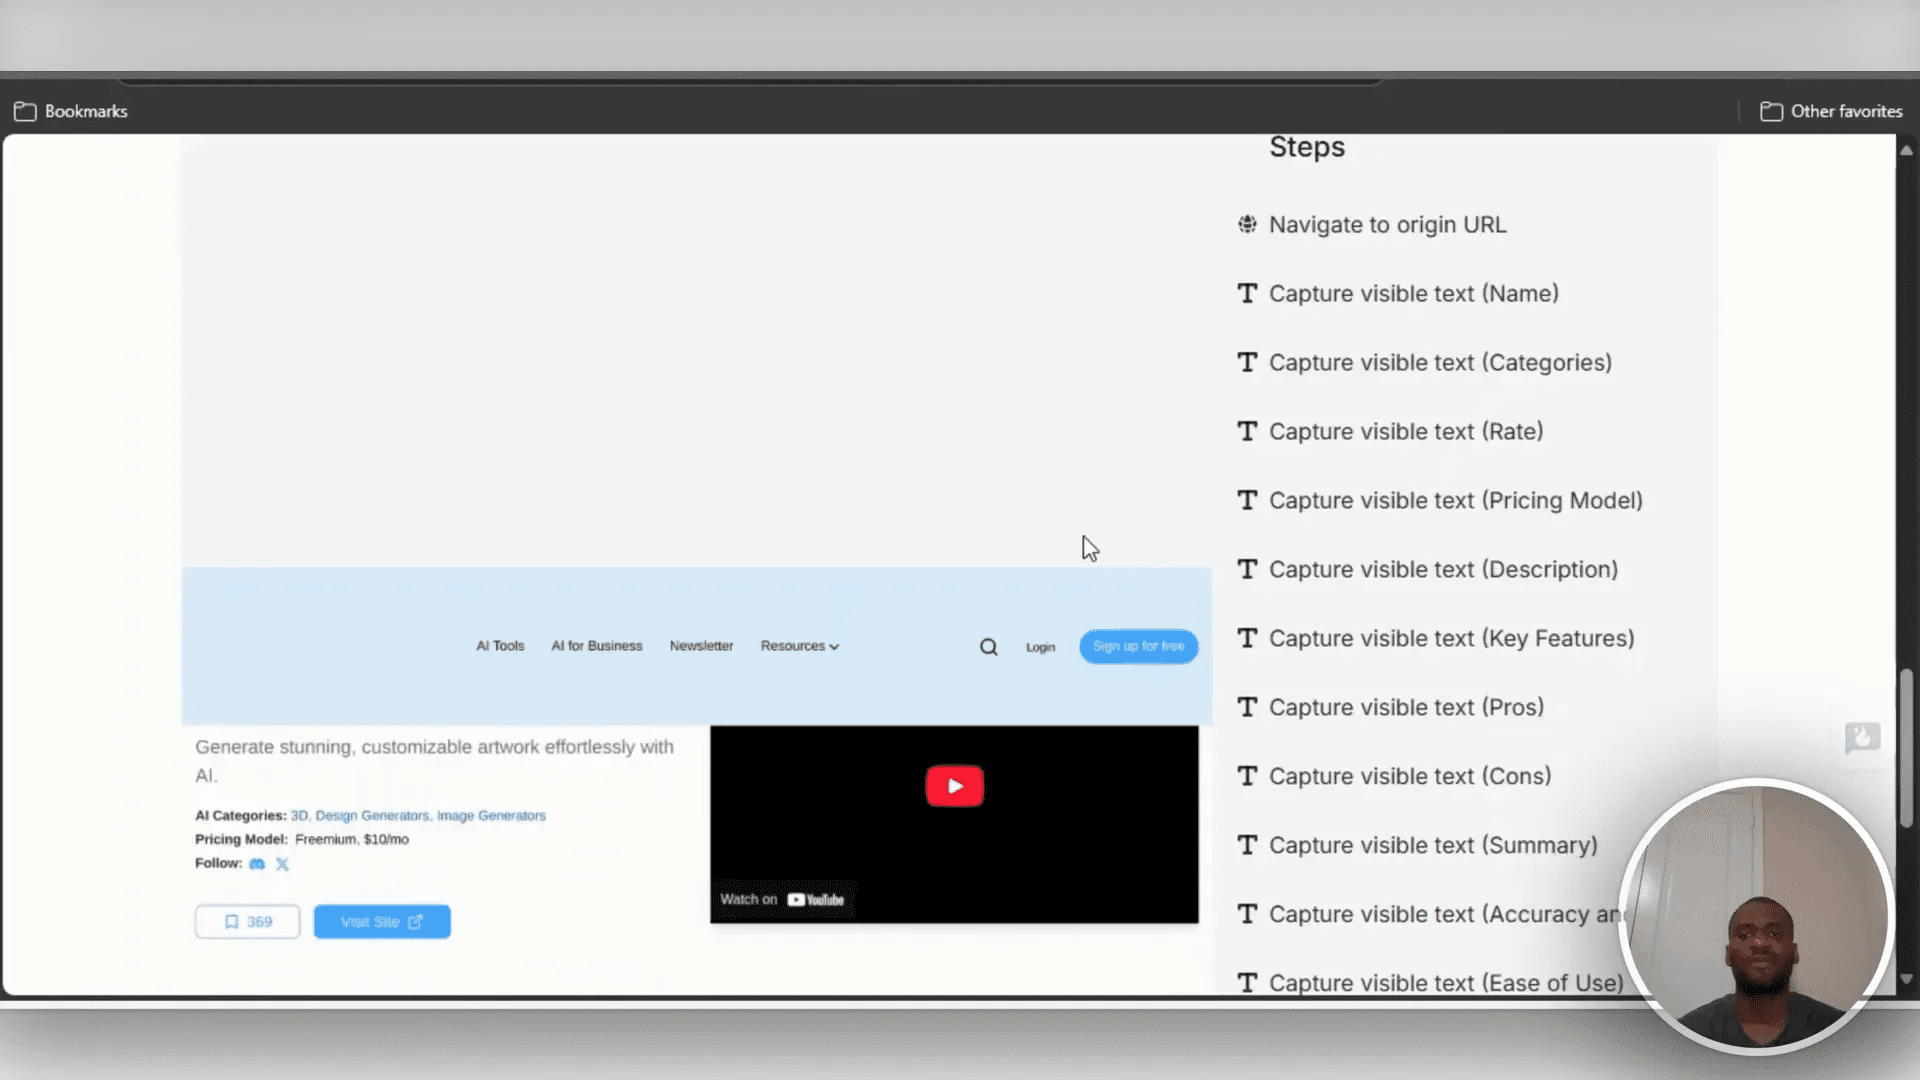Image resolution: width=1920 pixels, height=1080 pixels.
Task: Click the T icon beside Capture visible text (Name)
Action: (x=1247, y=293)
